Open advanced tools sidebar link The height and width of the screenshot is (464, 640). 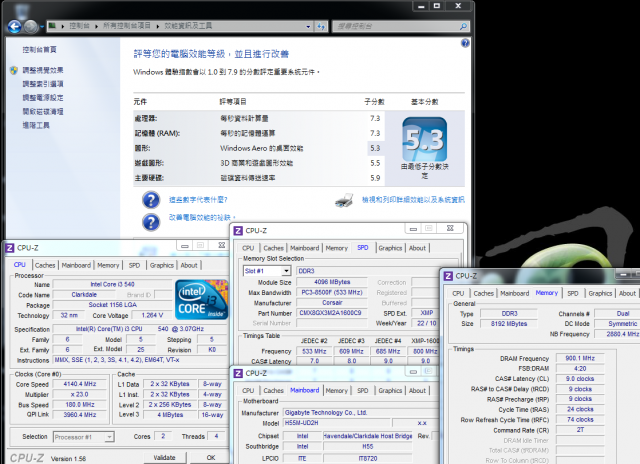click(x=36, y=125)
